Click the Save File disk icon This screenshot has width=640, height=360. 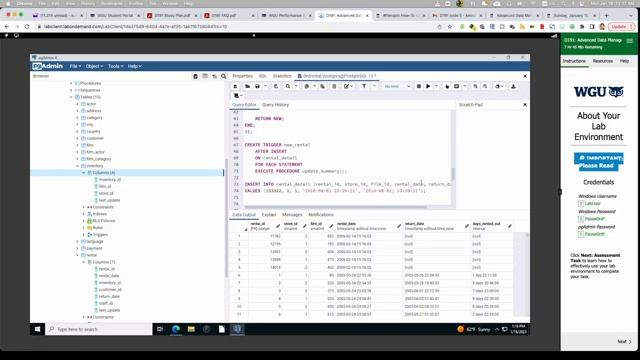(257, 87)
